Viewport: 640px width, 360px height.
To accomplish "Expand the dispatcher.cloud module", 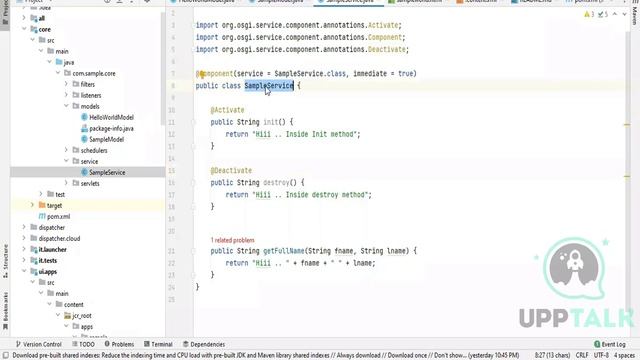I will tap(24, 238).
